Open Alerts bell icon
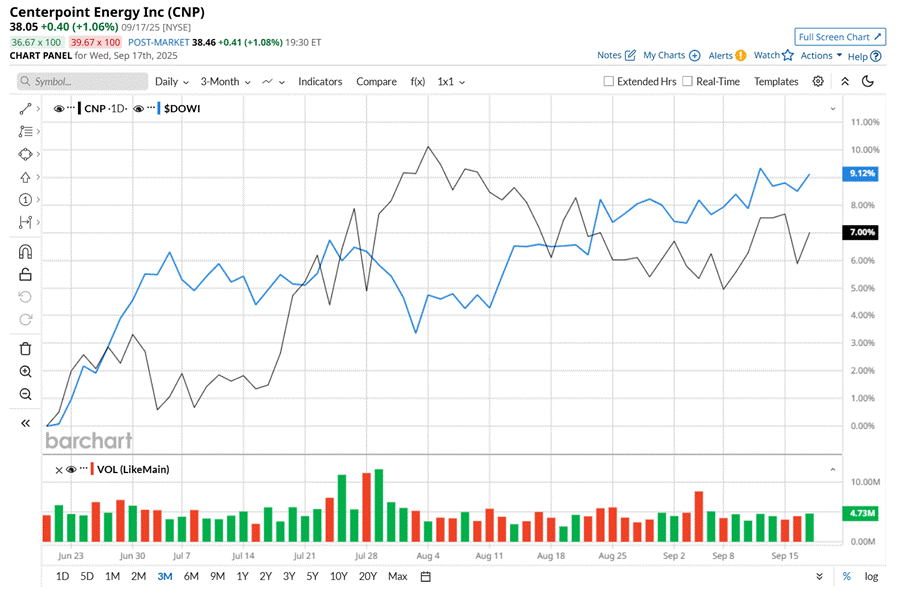The image size is (904, 595). coord(741,55)
